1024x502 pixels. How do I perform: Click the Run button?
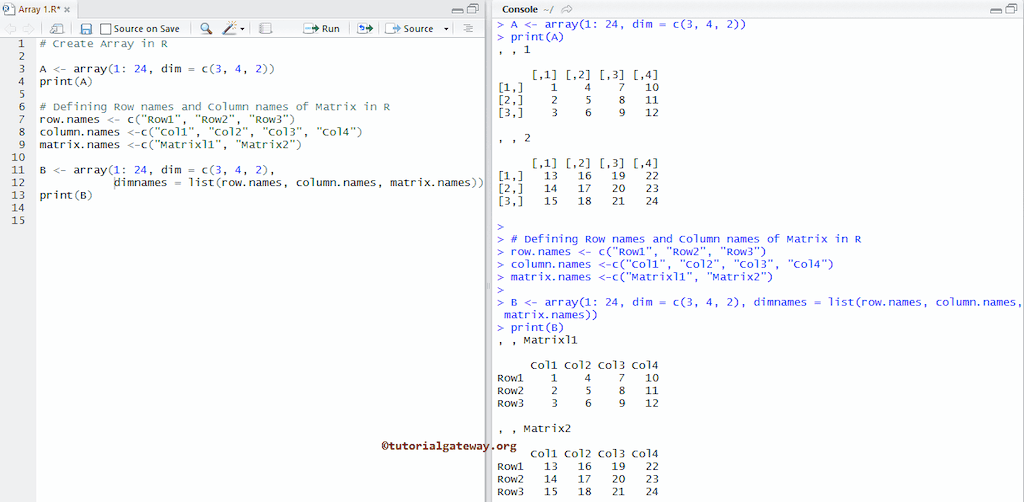(x=322, y=29)
